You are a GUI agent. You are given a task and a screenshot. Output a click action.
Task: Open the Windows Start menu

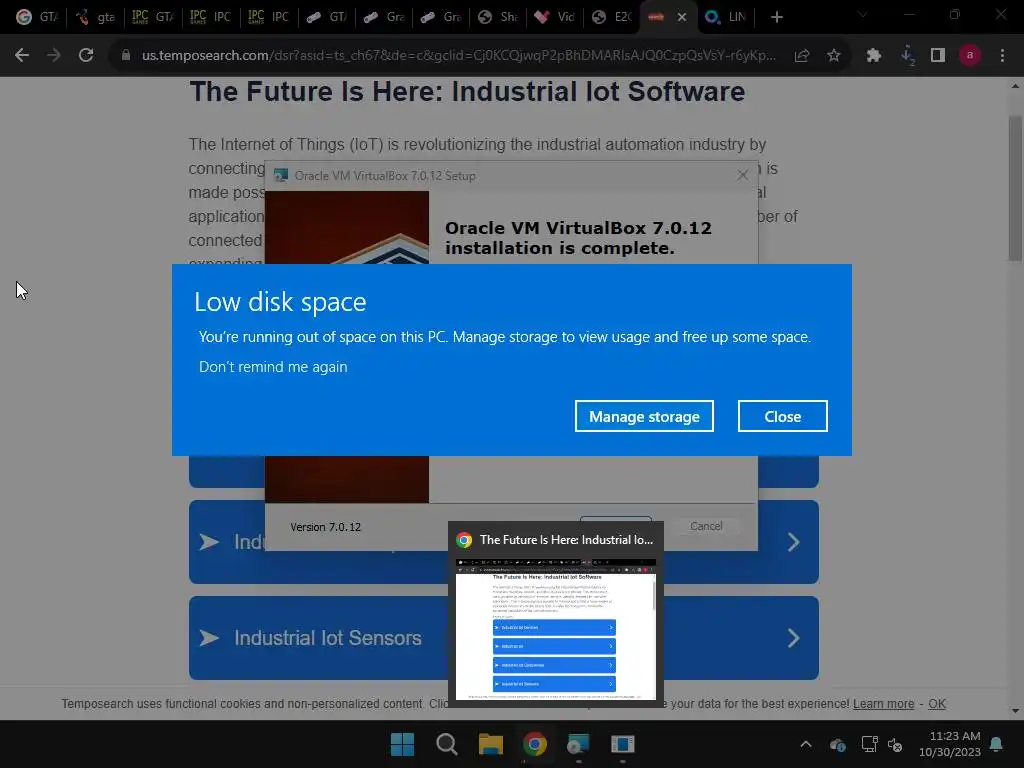coord(402,744)
